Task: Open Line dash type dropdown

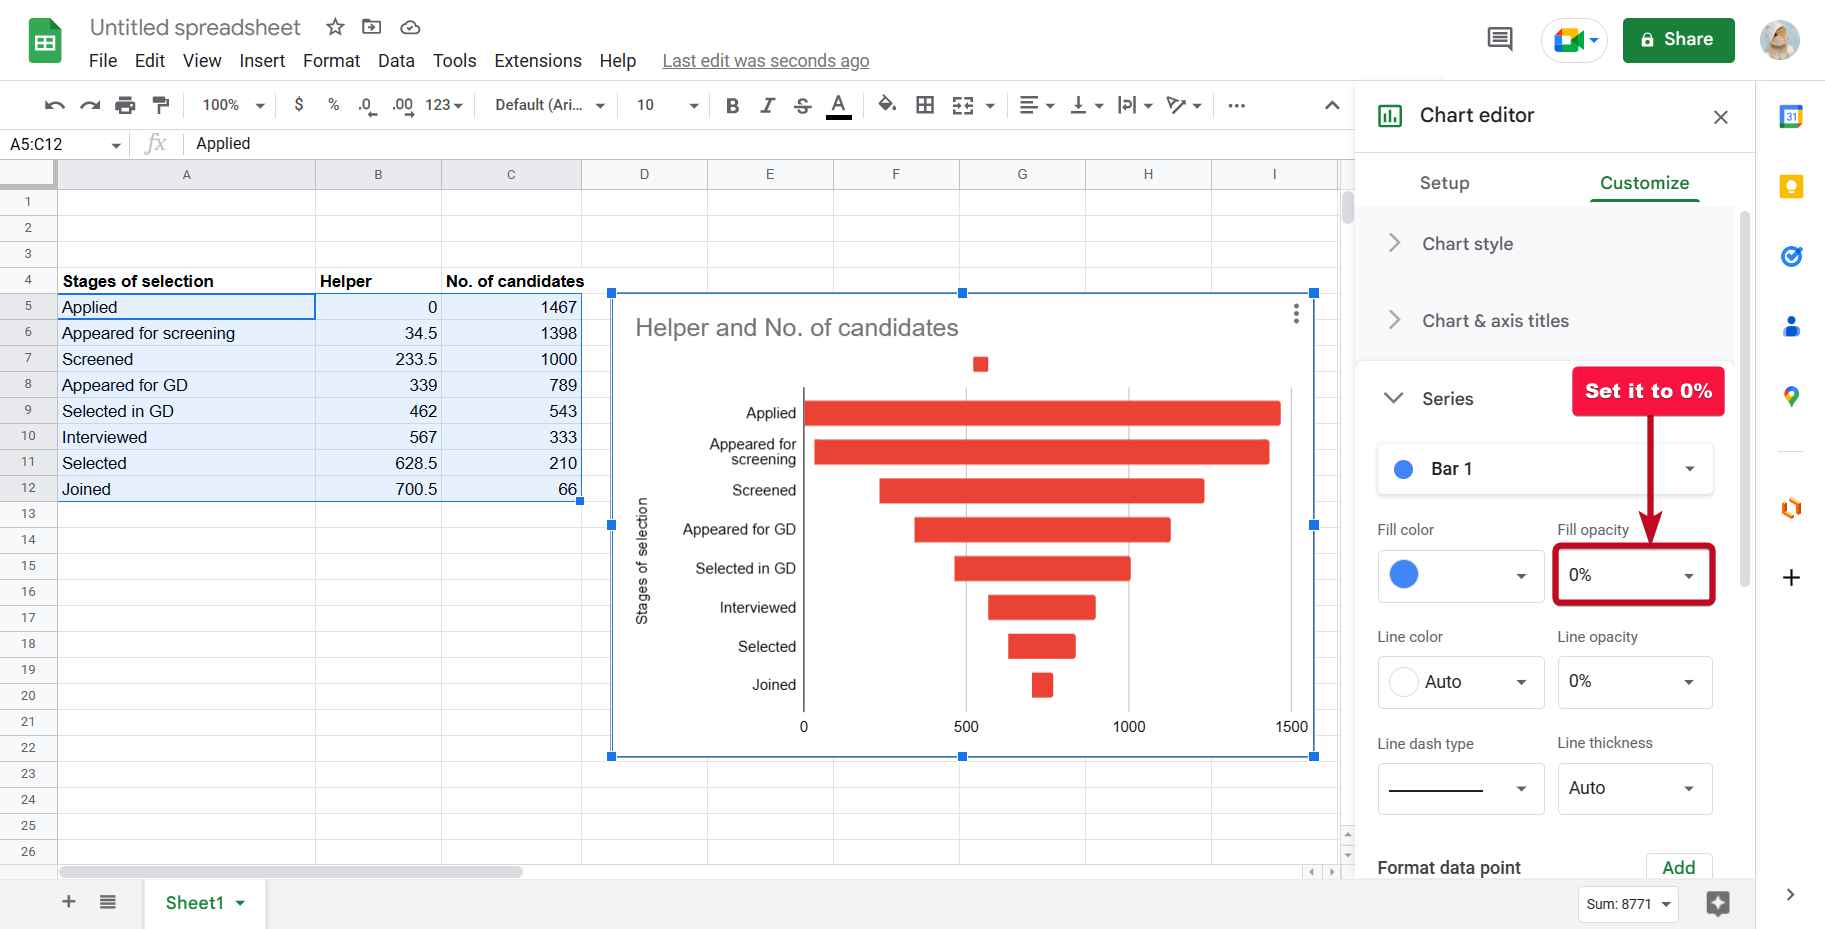Action: [1461, 789]
